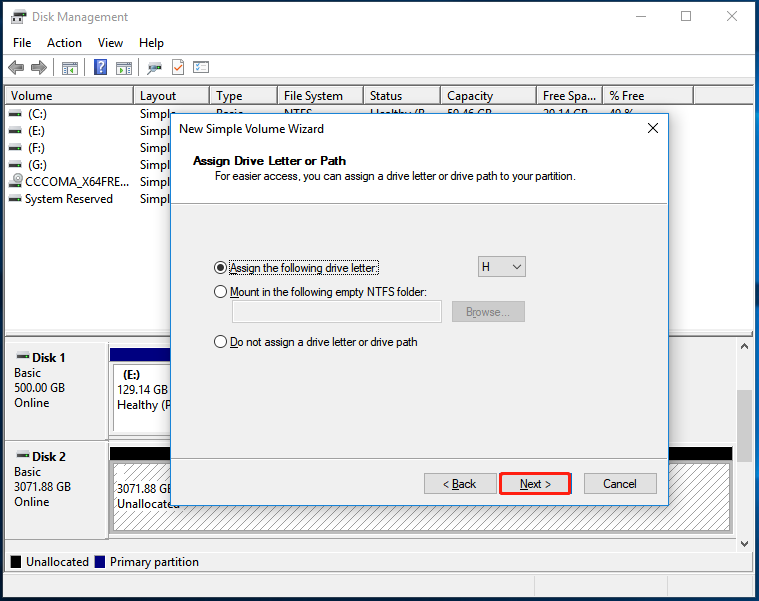Viewport: 759px width, 601px height.
Task: Open the Help toolbar icon
Action: click(100, 67)
